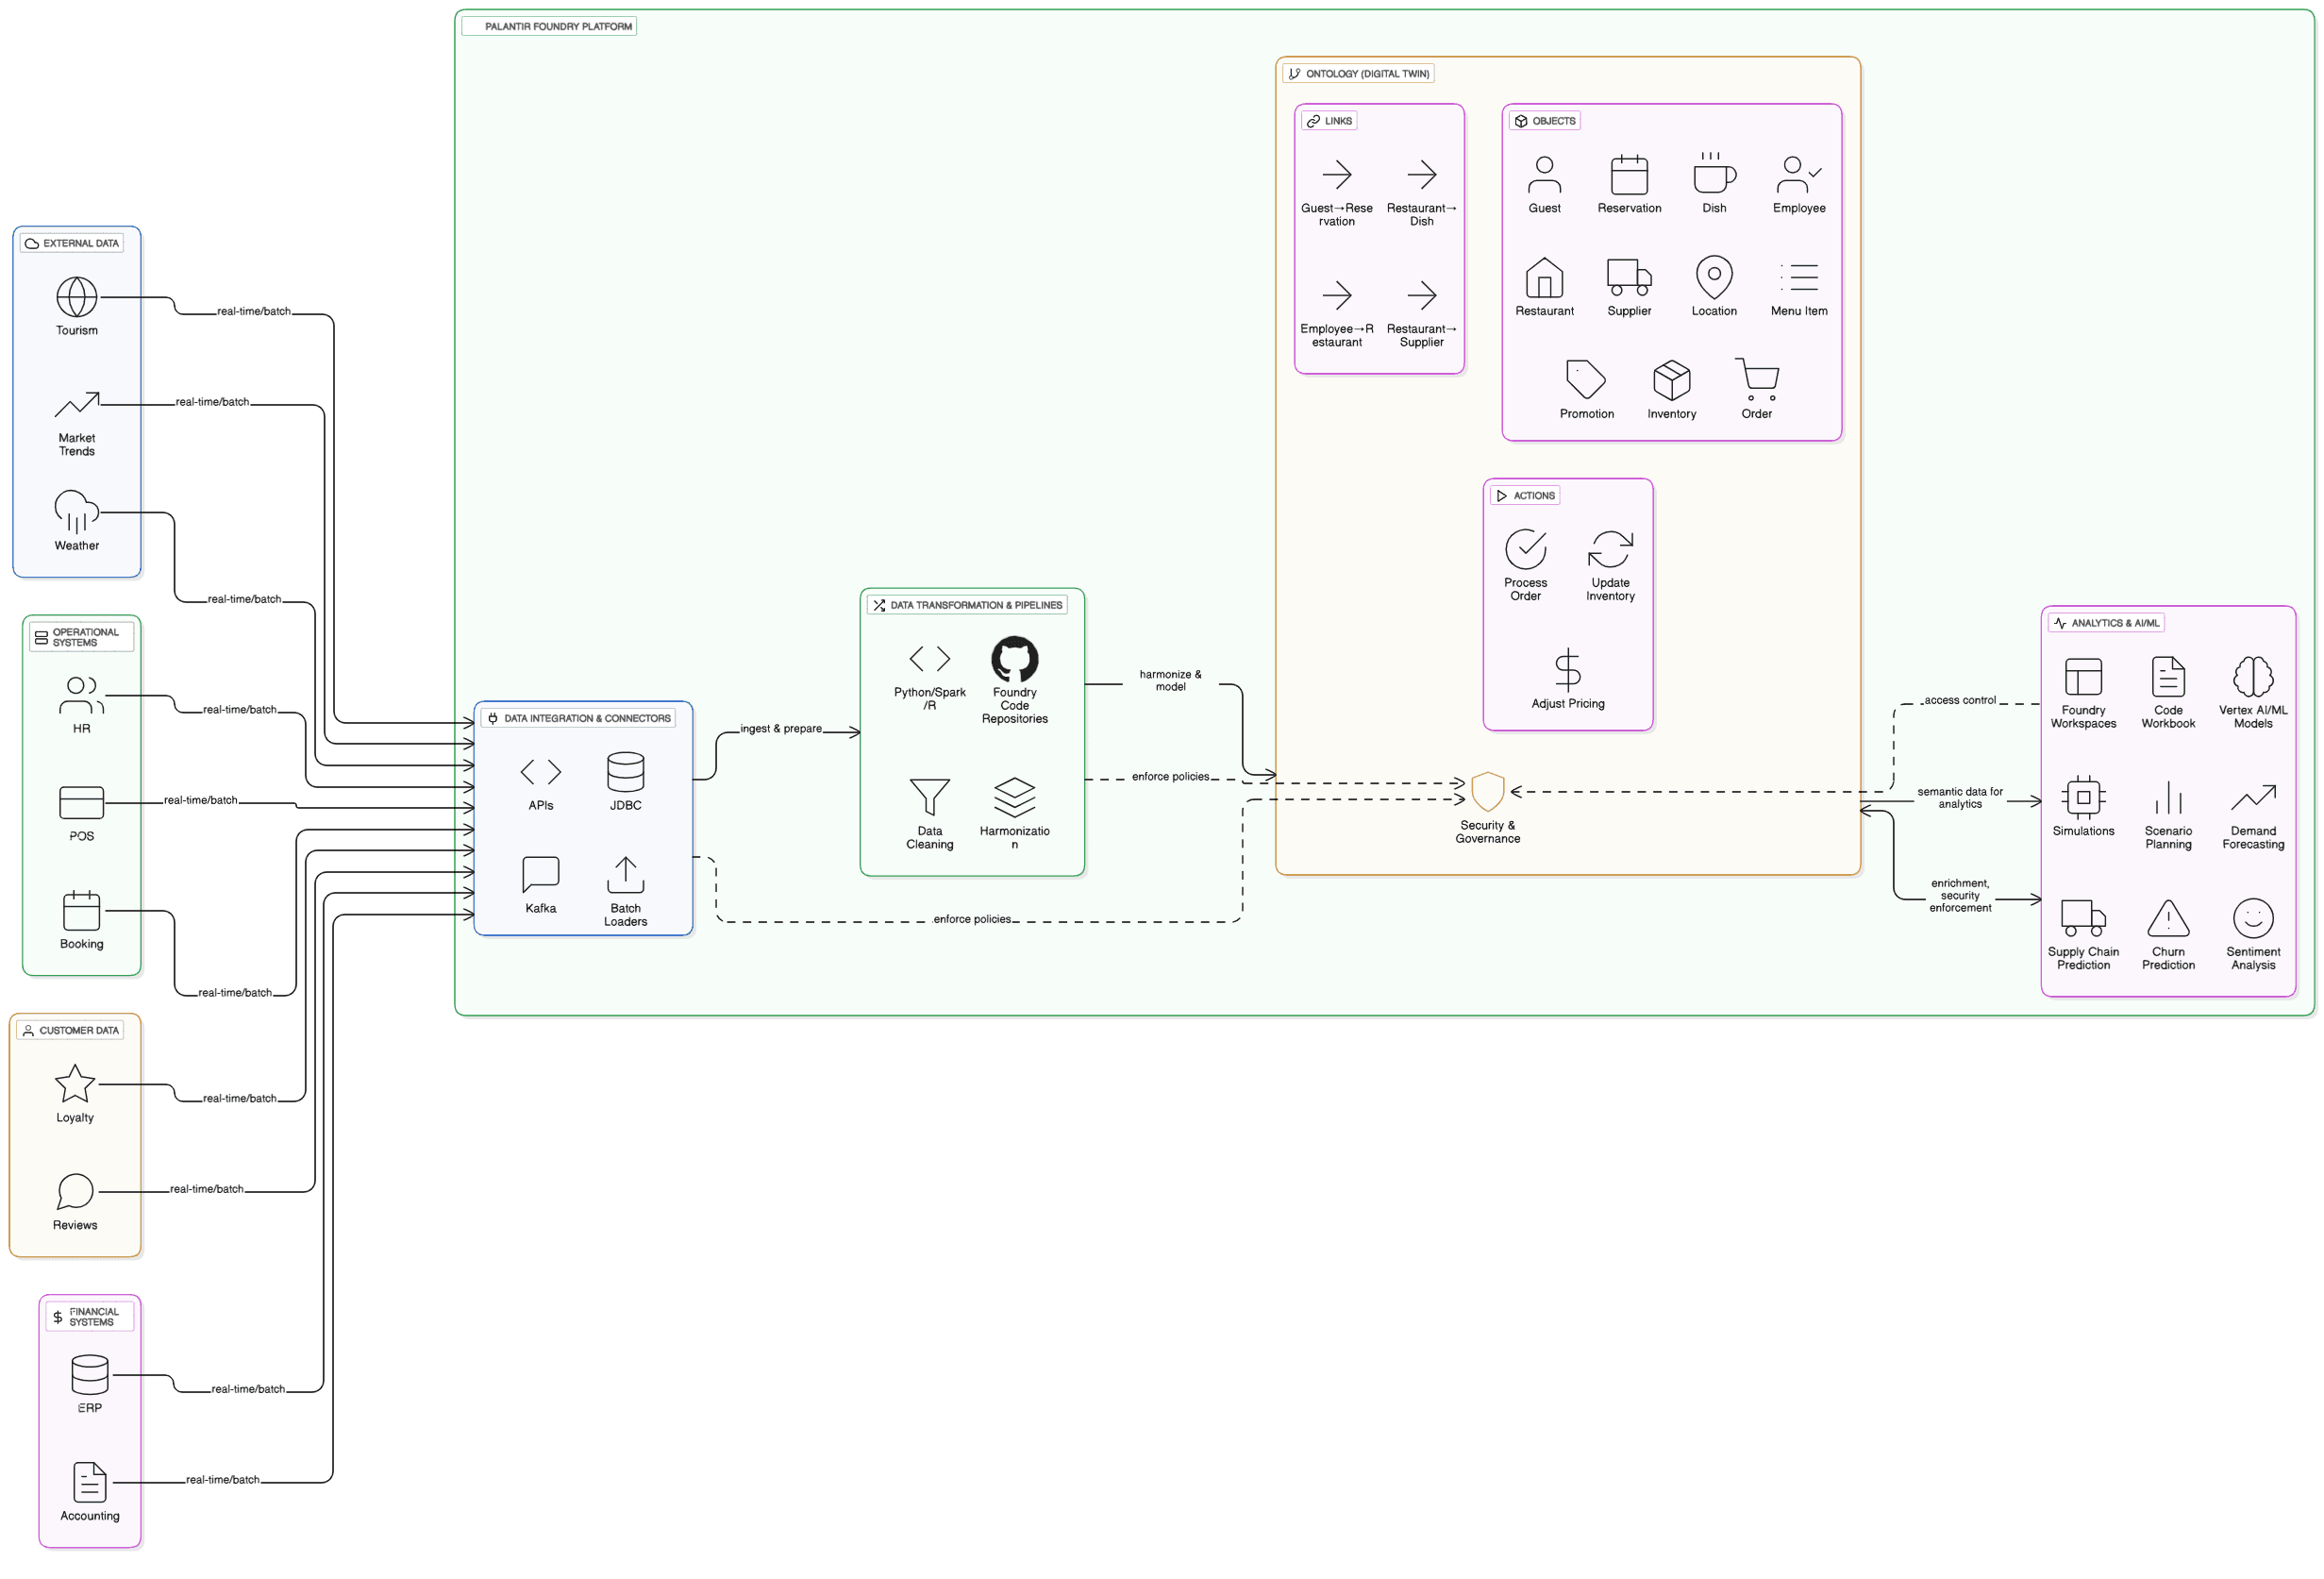Click the Kafka message icon
The width and height of the screenshot is (2324, 1579).
click(540, 874)
